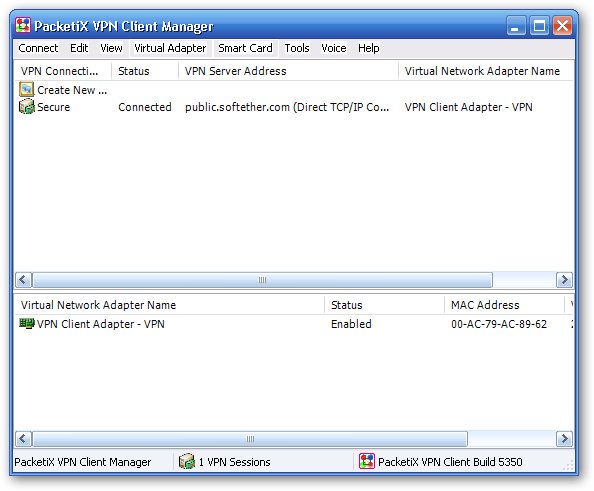Click right arrow of upper horizontal scrollbar
Viewport: 594px width, 491px height.
(564, 280)
